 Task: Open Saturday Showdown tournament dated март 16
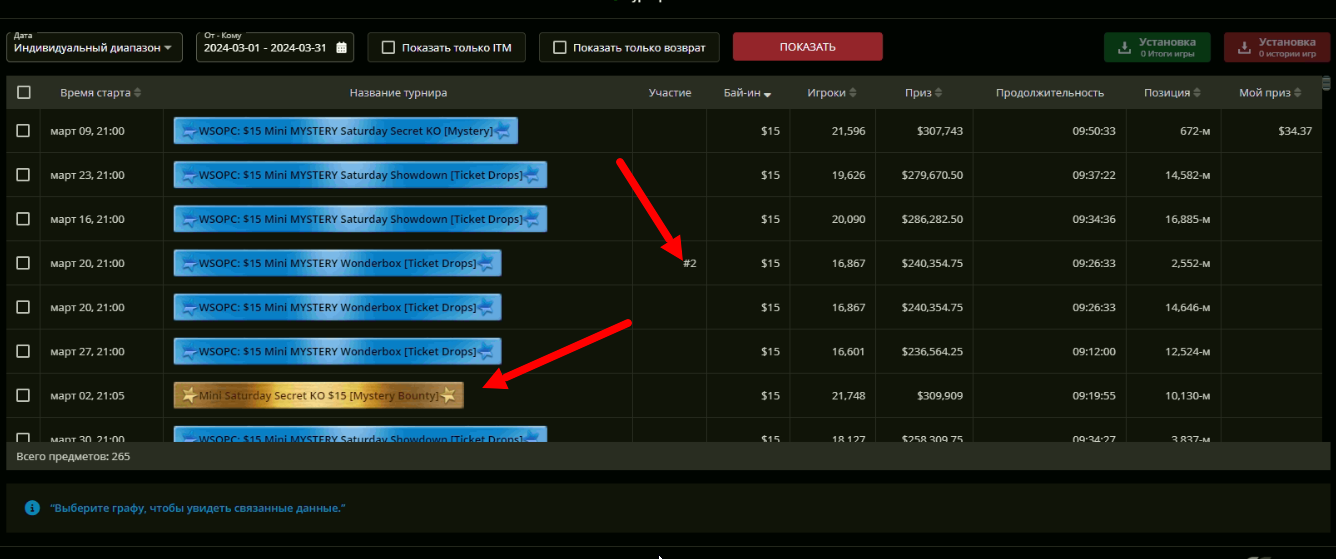[360, 219]
